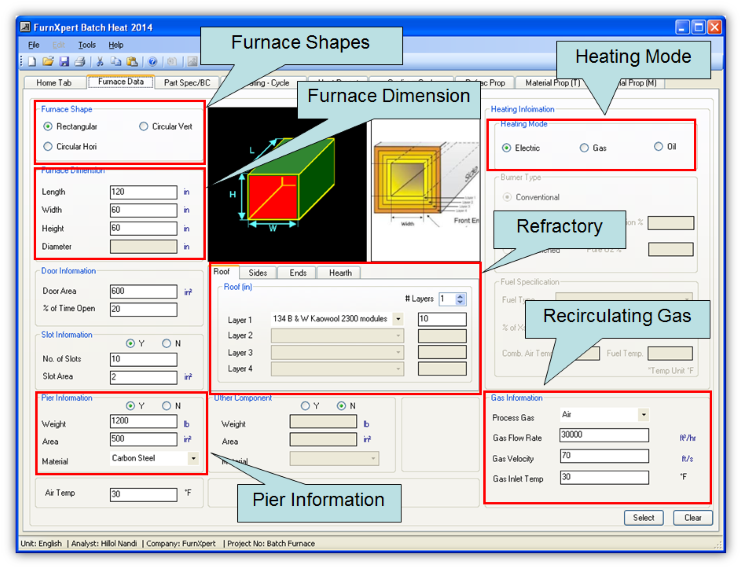The image size is (742, 569).
Task: Switch to the Material Prop (T) tab
Action: point(552,82)
